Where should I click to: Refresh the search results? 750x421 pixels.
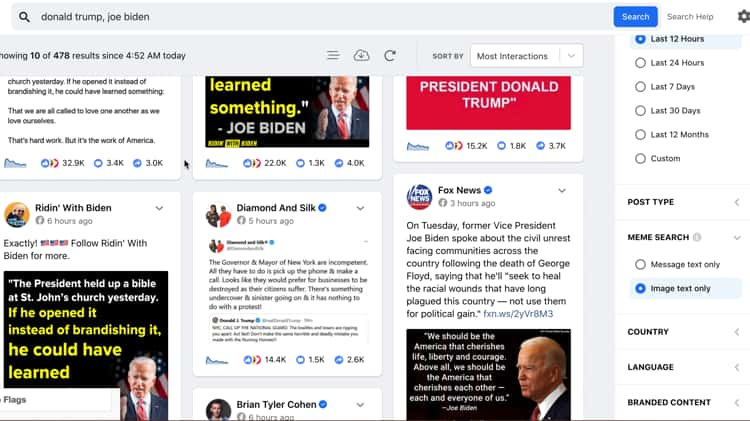[390, 55]
